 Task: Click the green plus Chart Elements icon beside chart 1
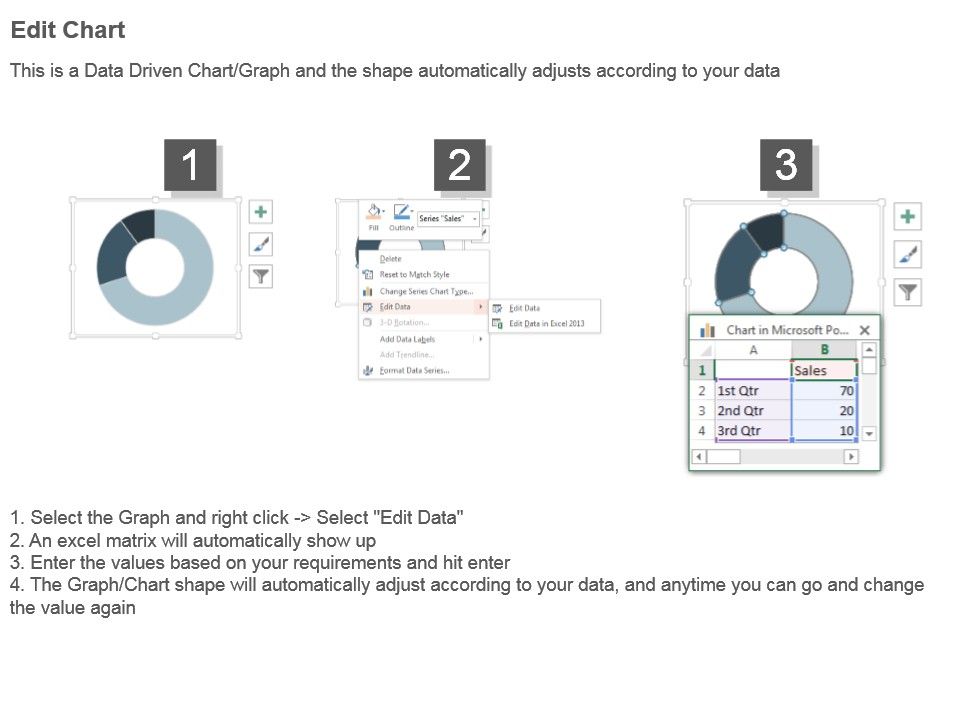tap(261, 212)
